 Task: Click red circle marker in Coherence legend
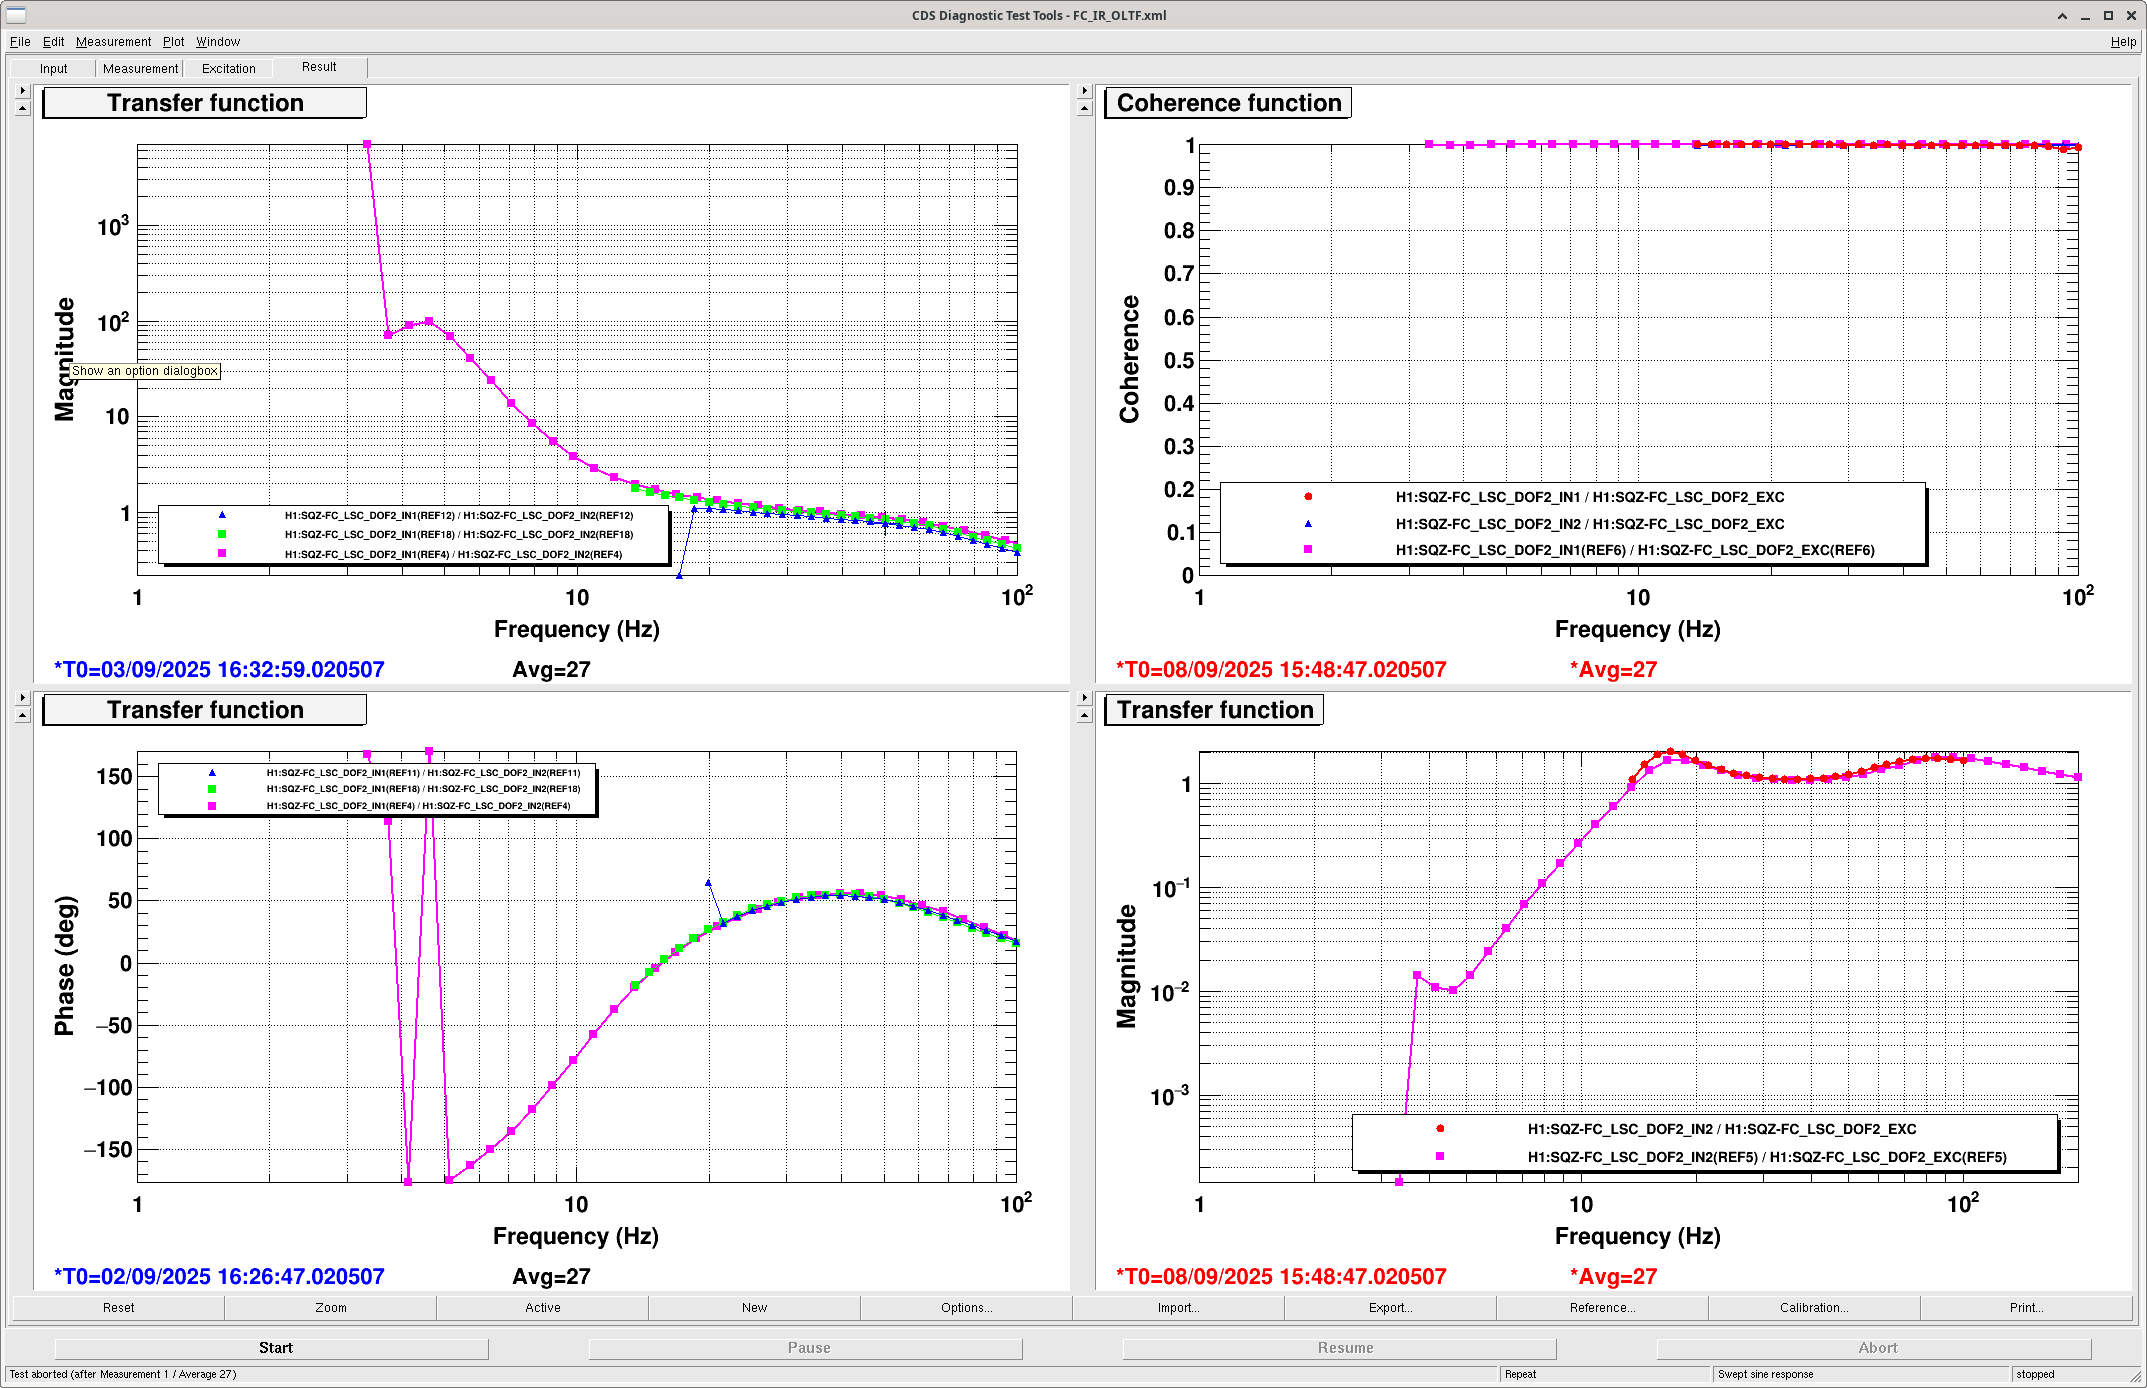click(1308, 497)
